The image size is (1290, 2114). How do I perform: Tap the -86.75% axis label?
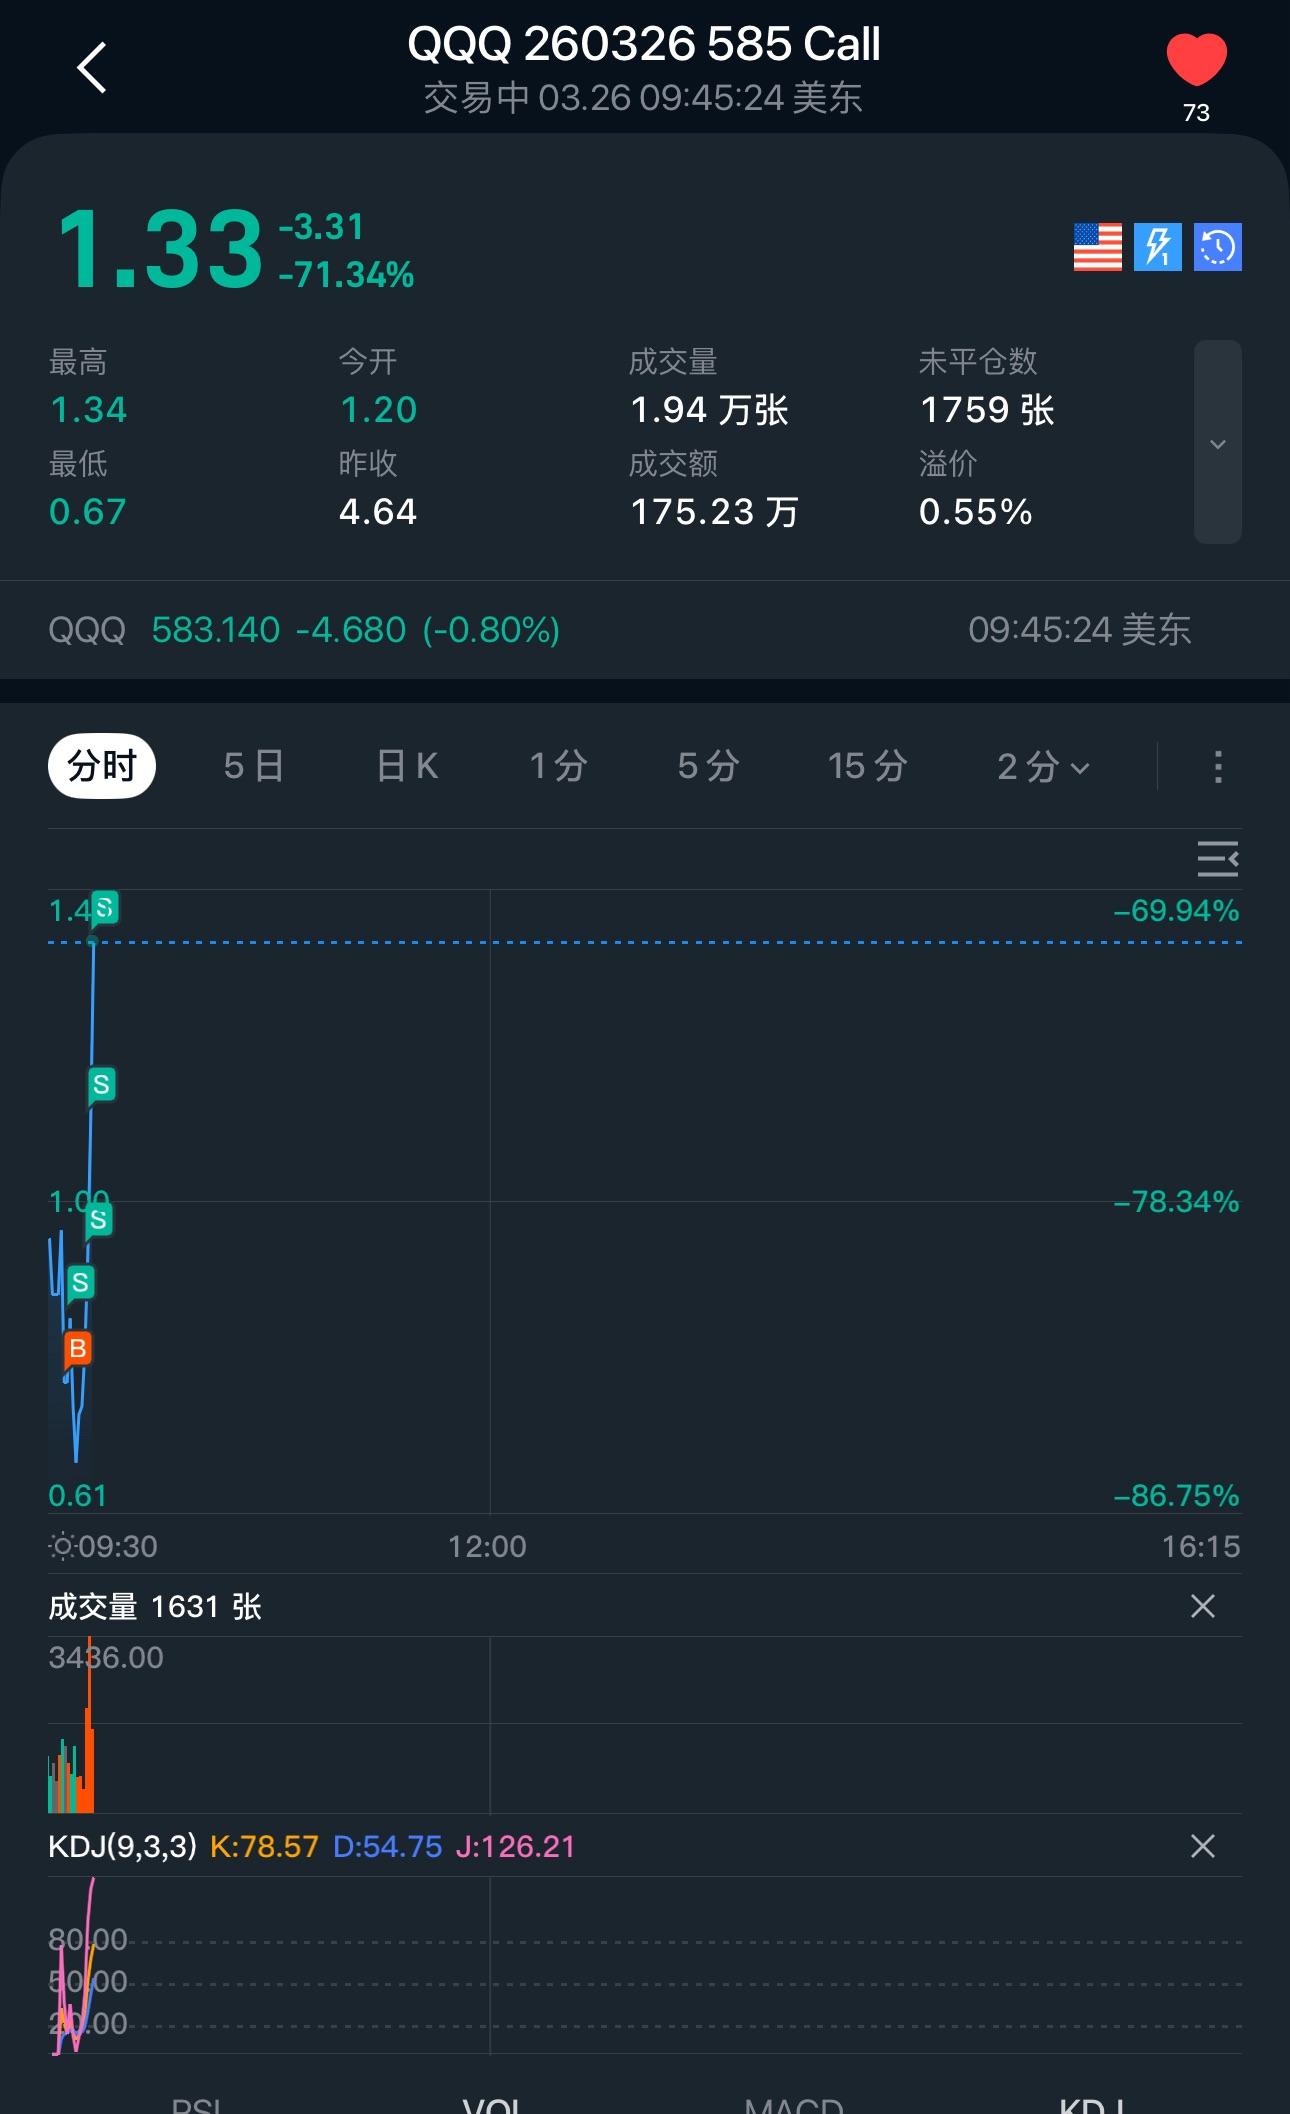pos(1177,1496)
